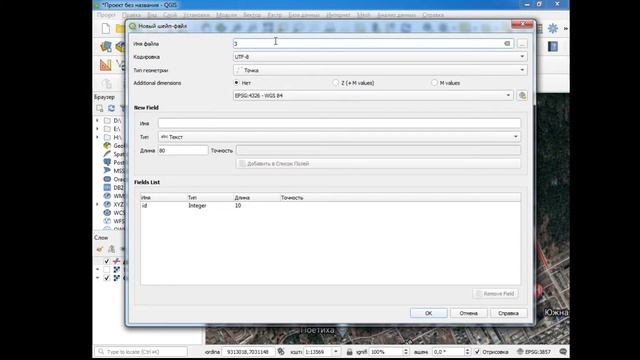Viewport: 640px width, 360px height.
Task: Expand the E:\ drive in Browser tree
Action: 97,129
